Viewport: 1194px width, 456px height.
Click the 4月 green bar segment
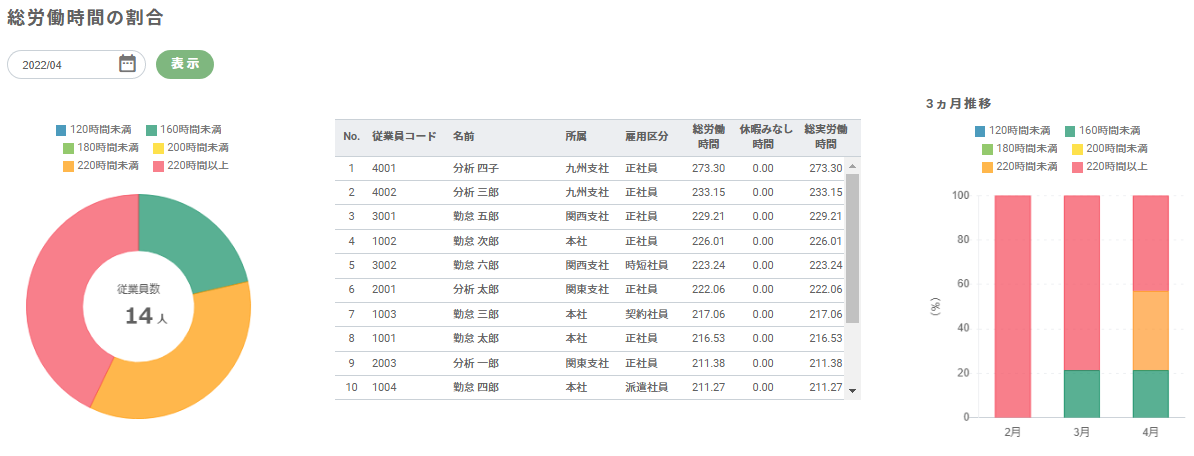coord(1151,394)
